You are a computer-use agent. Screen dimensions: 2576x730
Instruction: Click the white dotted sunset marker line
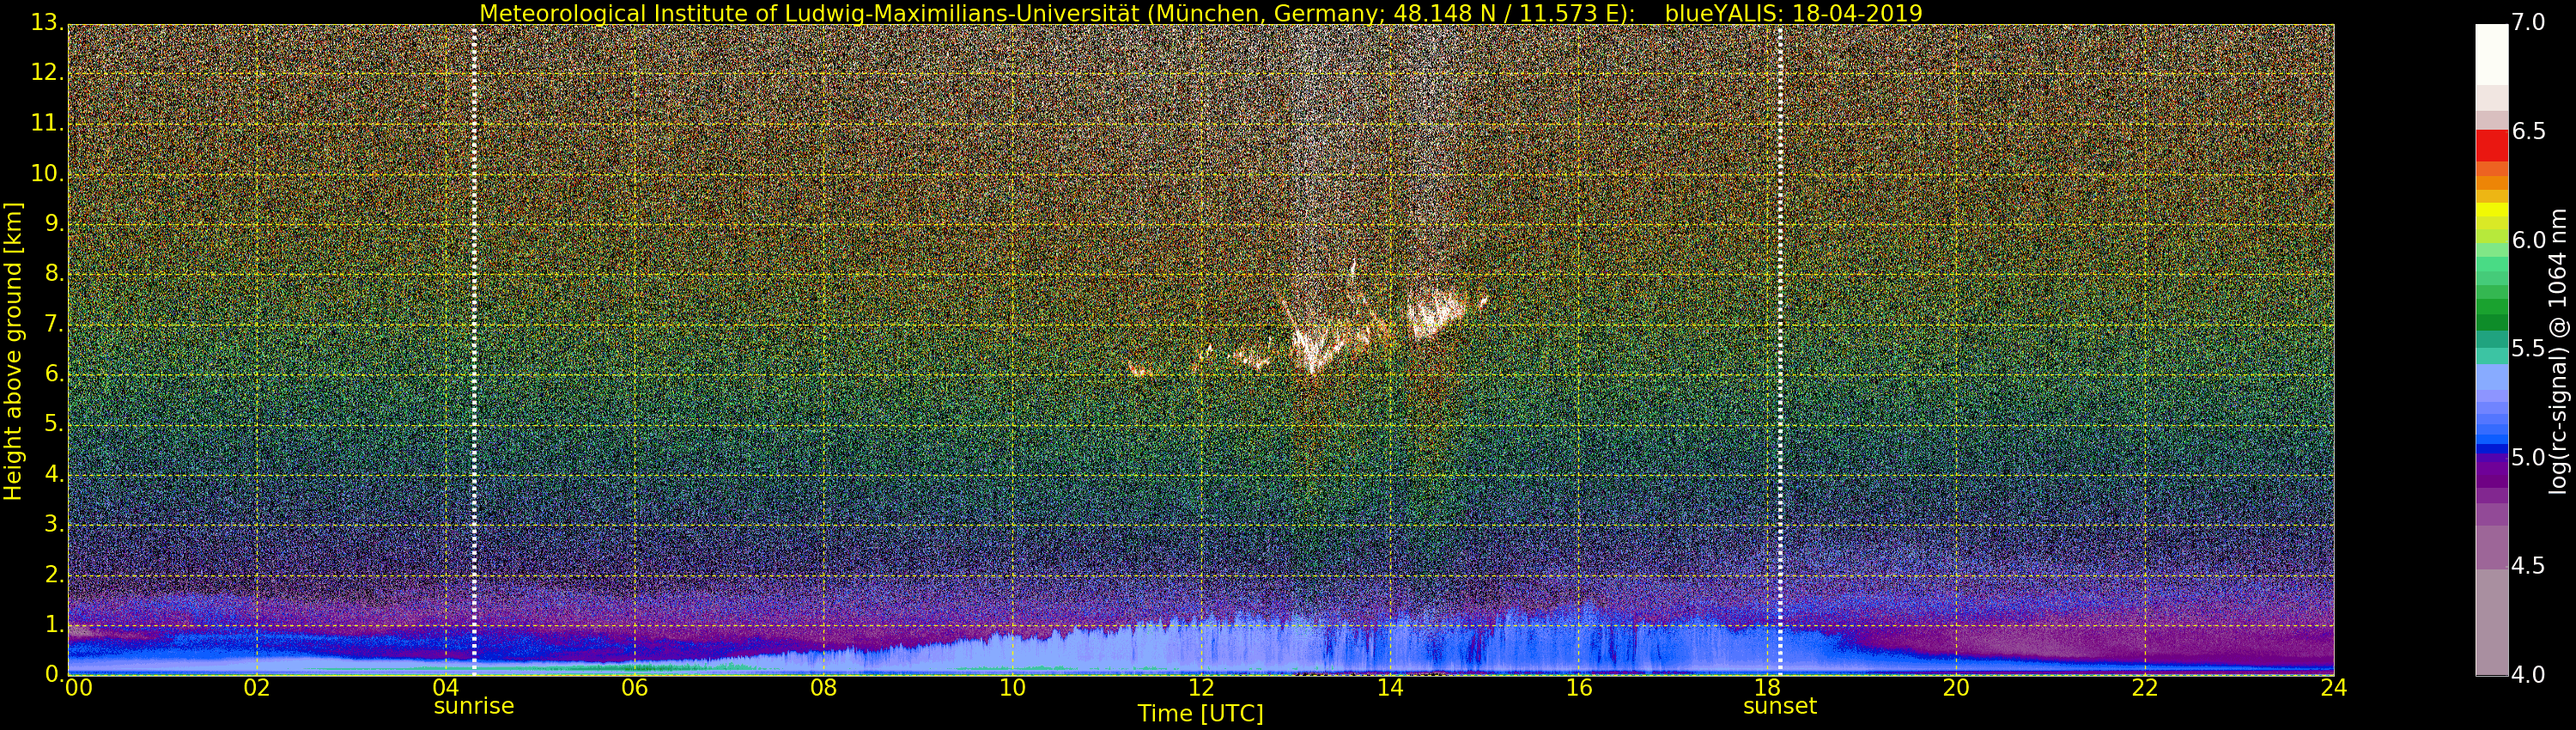coord(1780,350)
